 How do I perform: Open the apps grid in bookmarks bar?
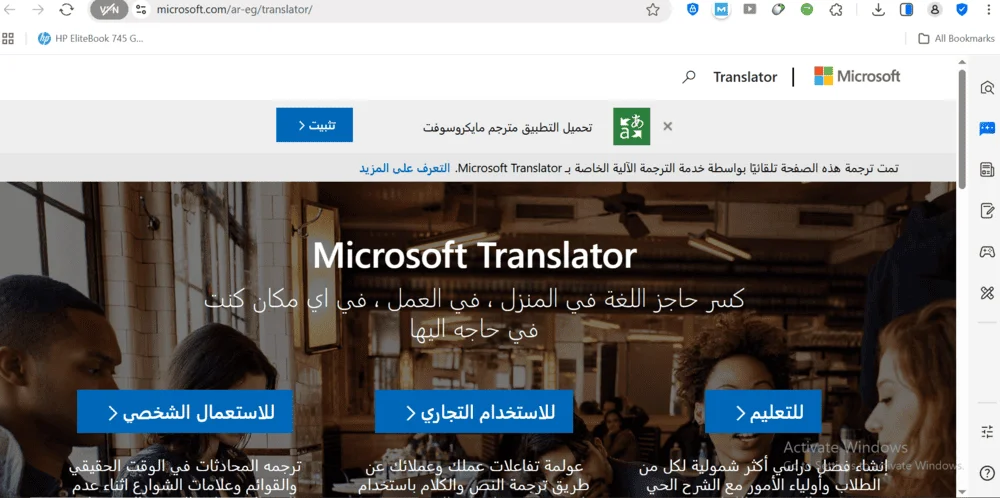coord(8,38)
